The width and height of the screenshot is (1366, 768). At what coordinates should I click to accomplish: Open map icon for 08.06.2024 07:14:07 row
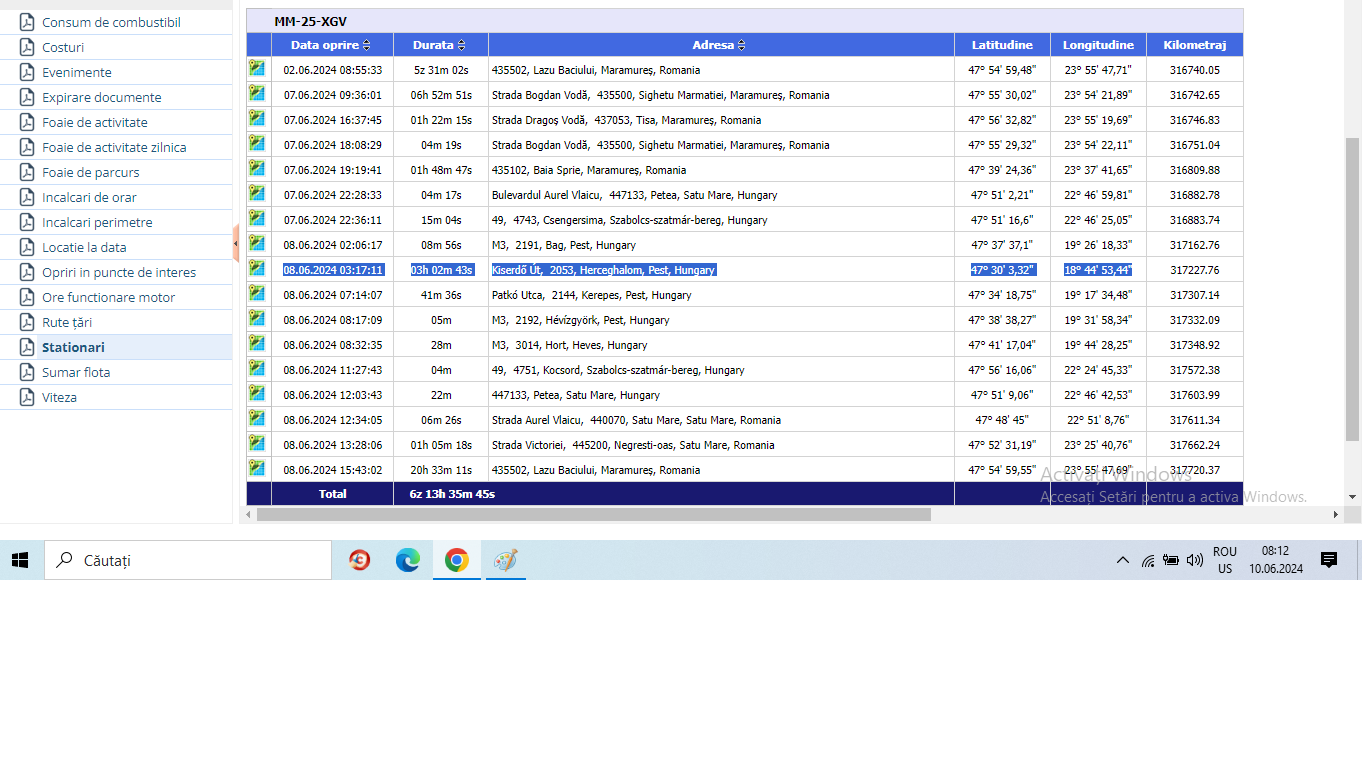pyautogui.click(x=258, y=293)
